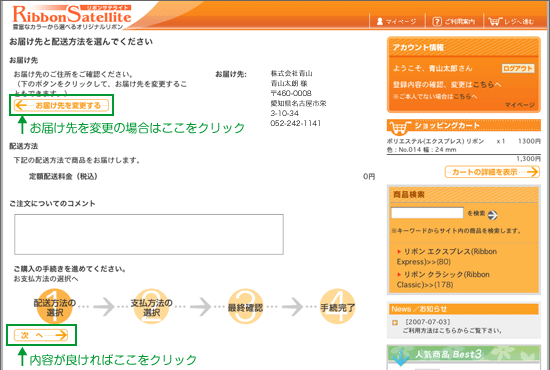Click the search arrow icon beside を検索

pyautogui.click(x=492, y=215)
